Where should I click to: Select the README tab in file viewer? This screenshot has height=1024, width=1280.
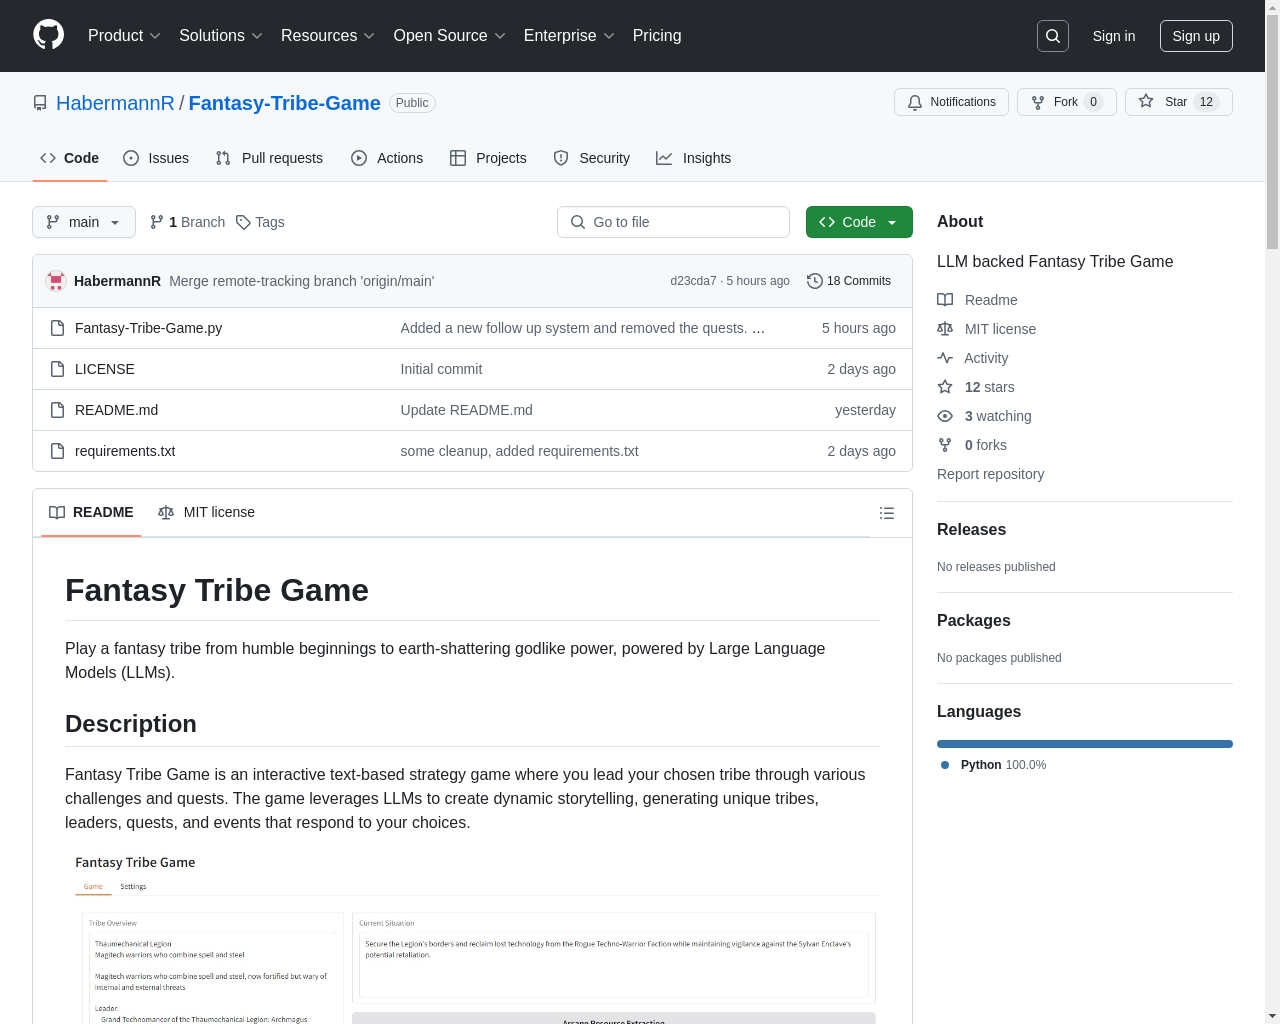tap(91, 512)
